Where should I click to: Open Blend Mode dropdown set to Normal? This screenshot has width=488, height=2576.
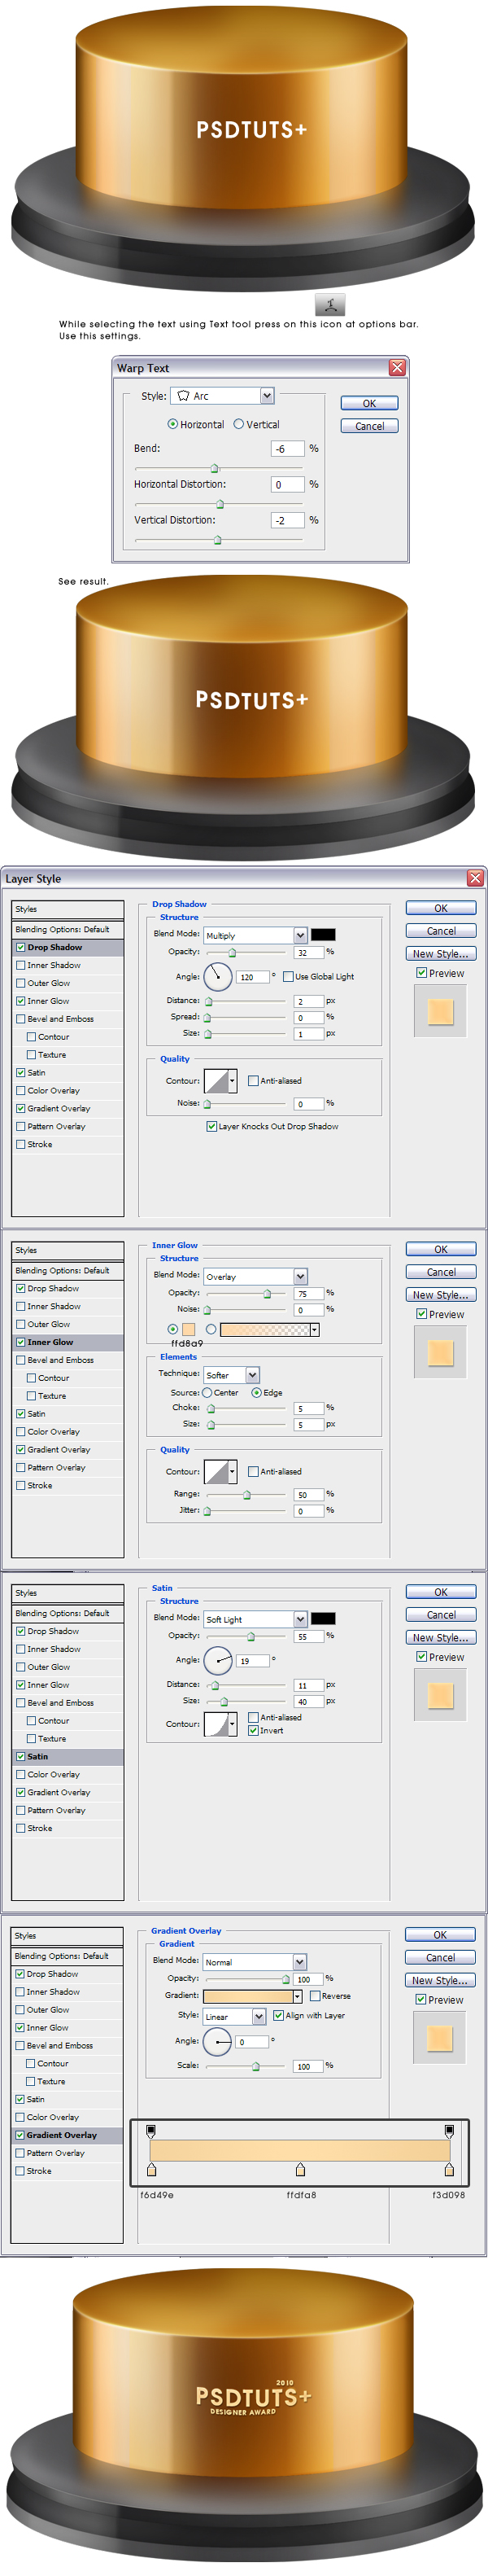[254, 1962]
